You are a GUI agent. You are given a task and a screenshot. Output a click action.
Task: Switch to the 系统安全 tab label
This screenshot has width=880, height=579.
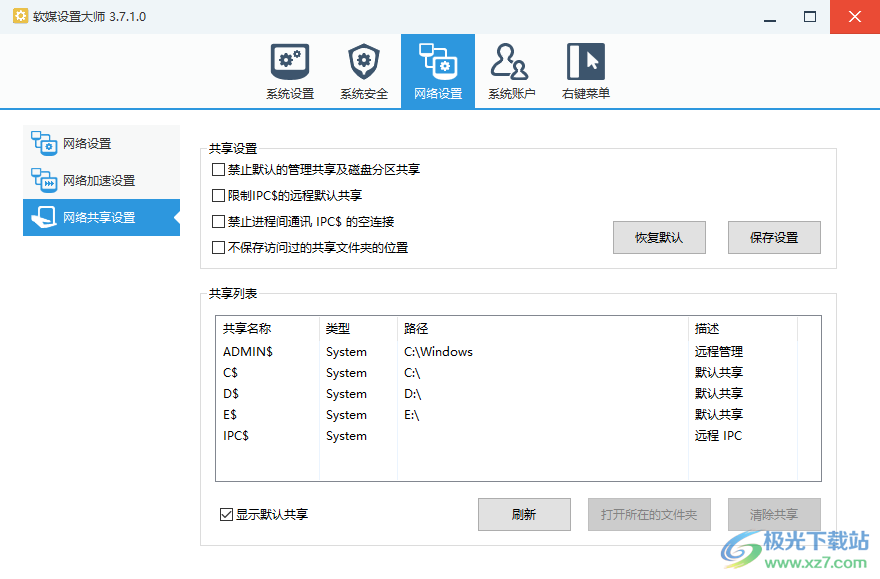point(364,94)
